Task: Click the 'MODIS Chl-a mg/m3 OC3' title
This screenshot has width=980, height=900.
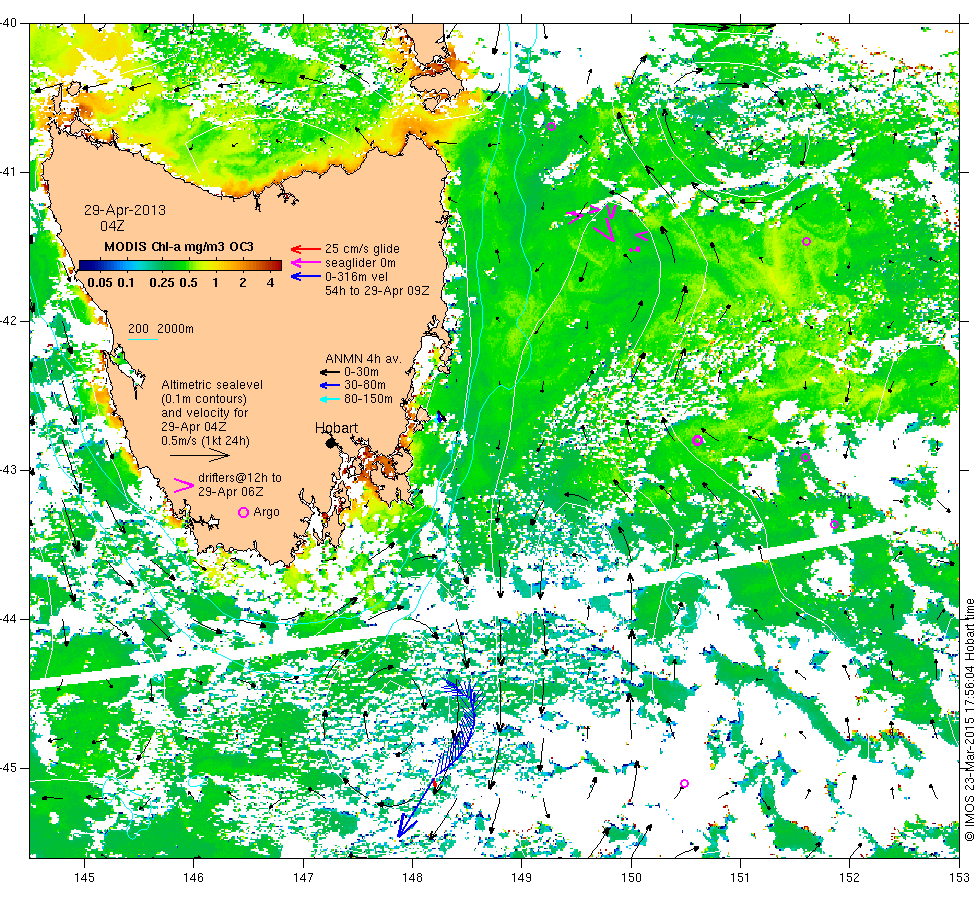Action: 179,247
